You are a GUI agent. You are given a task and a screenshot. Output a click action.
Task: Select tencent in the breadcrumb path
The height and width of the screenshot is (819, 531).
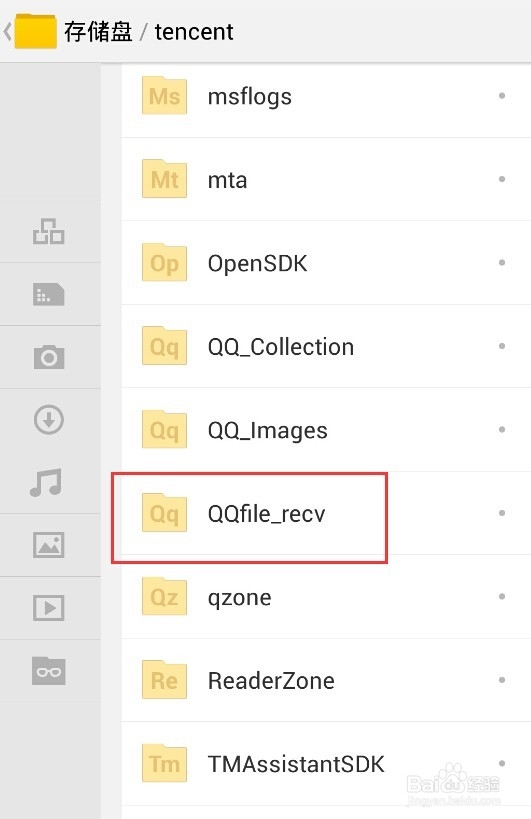[194, 32]
